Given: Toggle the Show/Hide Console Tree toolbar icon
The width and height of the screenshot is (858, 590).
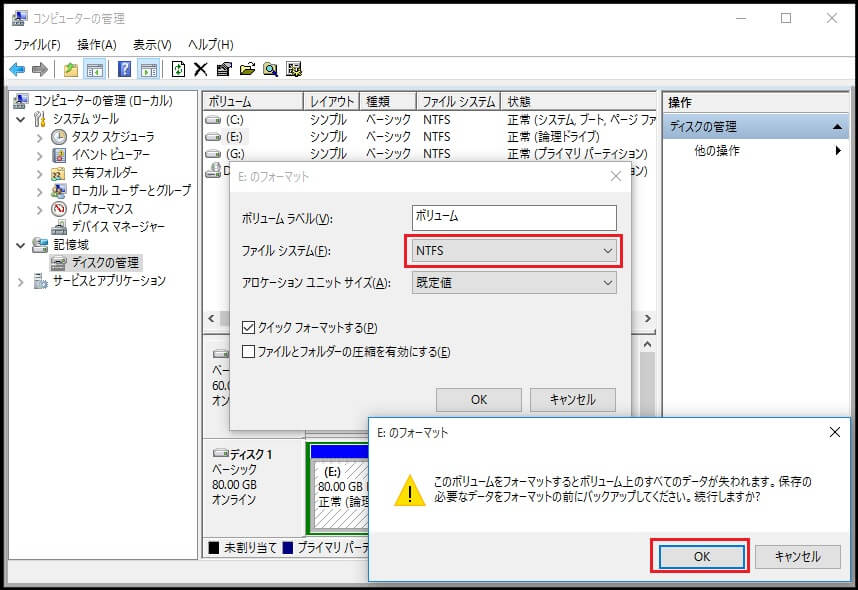Looking at the screenshot, I should click(x=95, y=70).
